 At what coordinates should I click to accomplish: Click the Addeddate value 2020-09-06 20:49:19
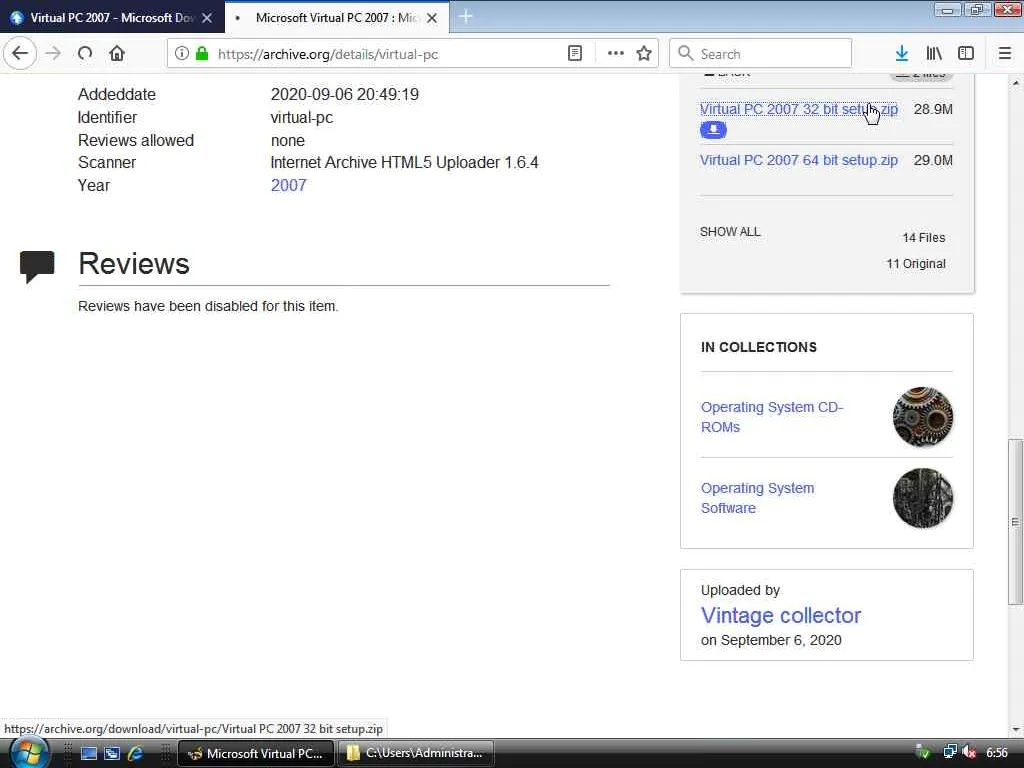(345, 95)
